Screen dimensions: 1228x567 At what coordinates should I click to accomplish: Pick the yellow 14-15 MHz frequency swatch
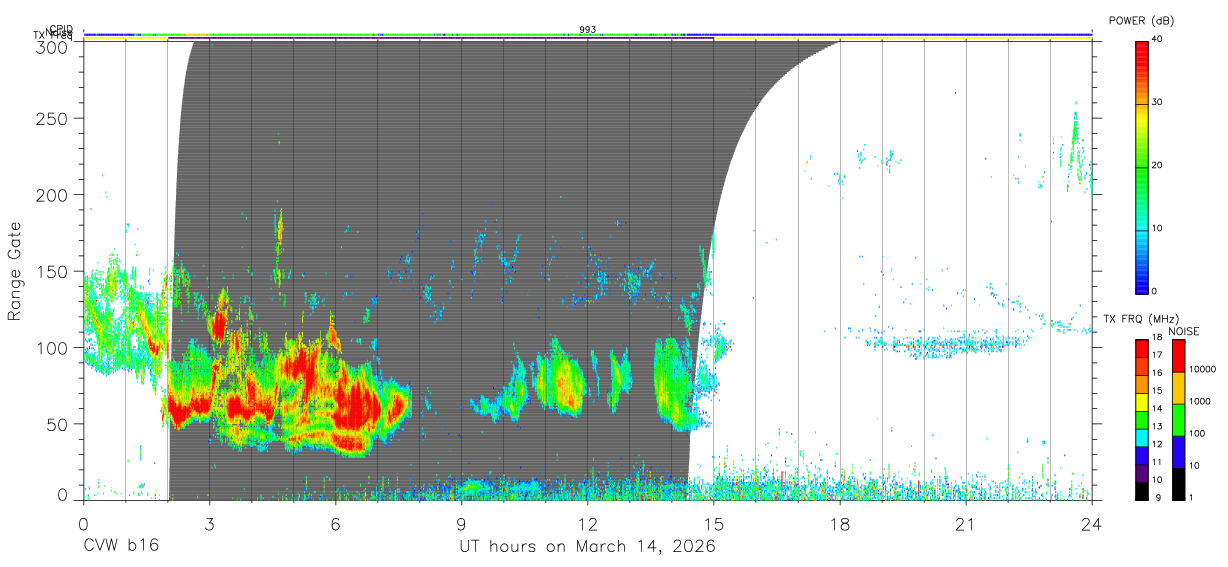(1141, 401)
